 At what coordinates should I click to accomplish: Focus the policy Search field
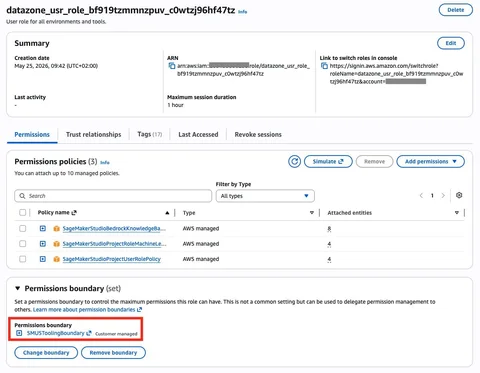pos(113,196)
